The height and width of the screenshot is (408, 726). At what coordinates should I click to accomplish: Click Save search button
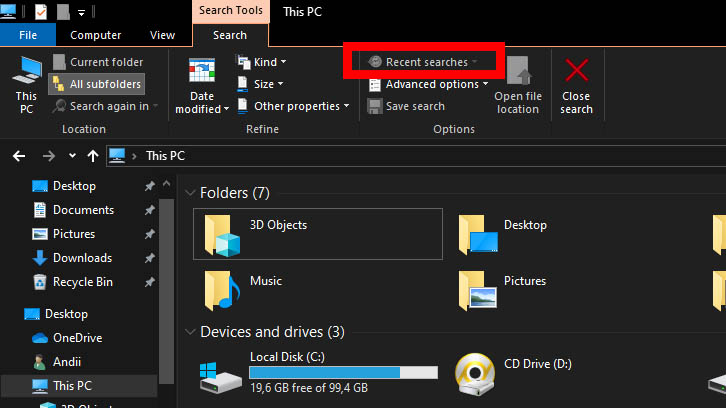pos(406,106)
